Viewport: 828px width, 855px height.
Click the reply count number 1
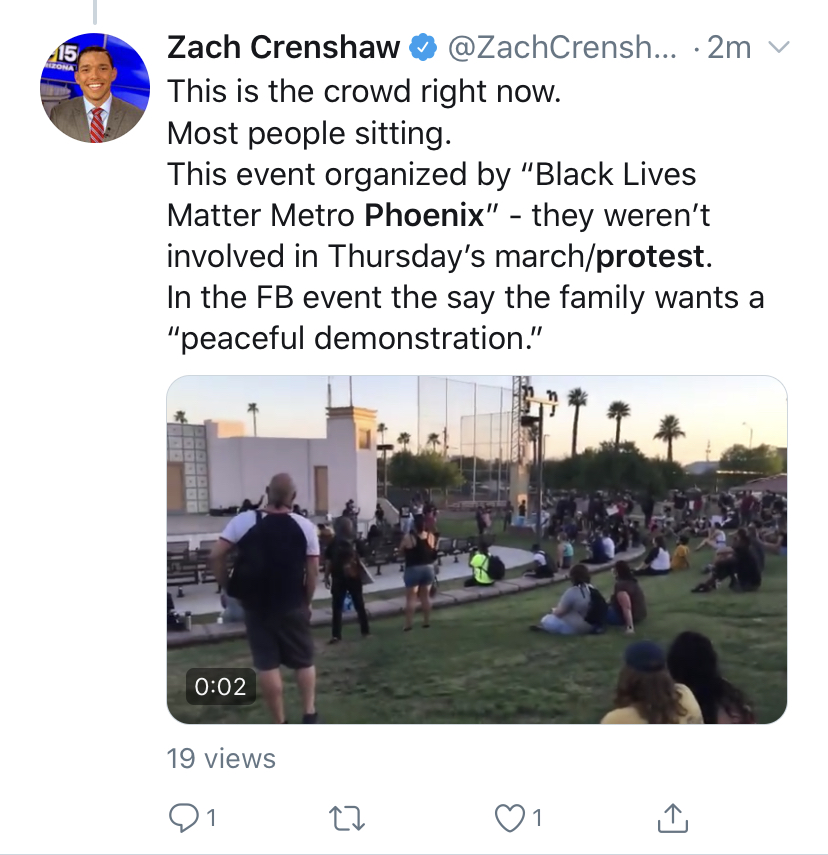212,818
